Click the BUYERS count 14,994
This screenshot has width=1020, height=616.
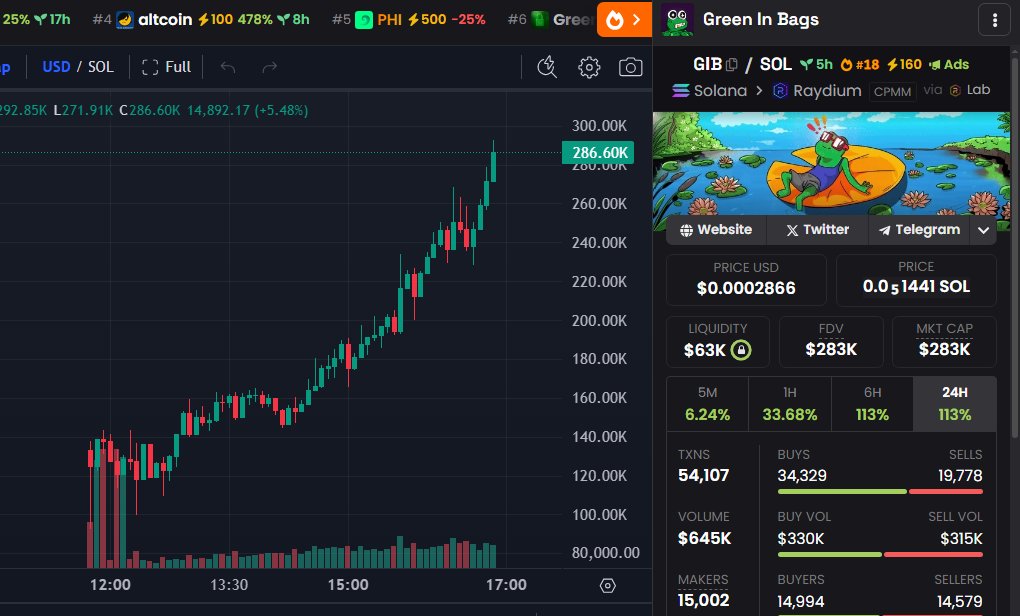pyautogui.click(x=801, y=602)
